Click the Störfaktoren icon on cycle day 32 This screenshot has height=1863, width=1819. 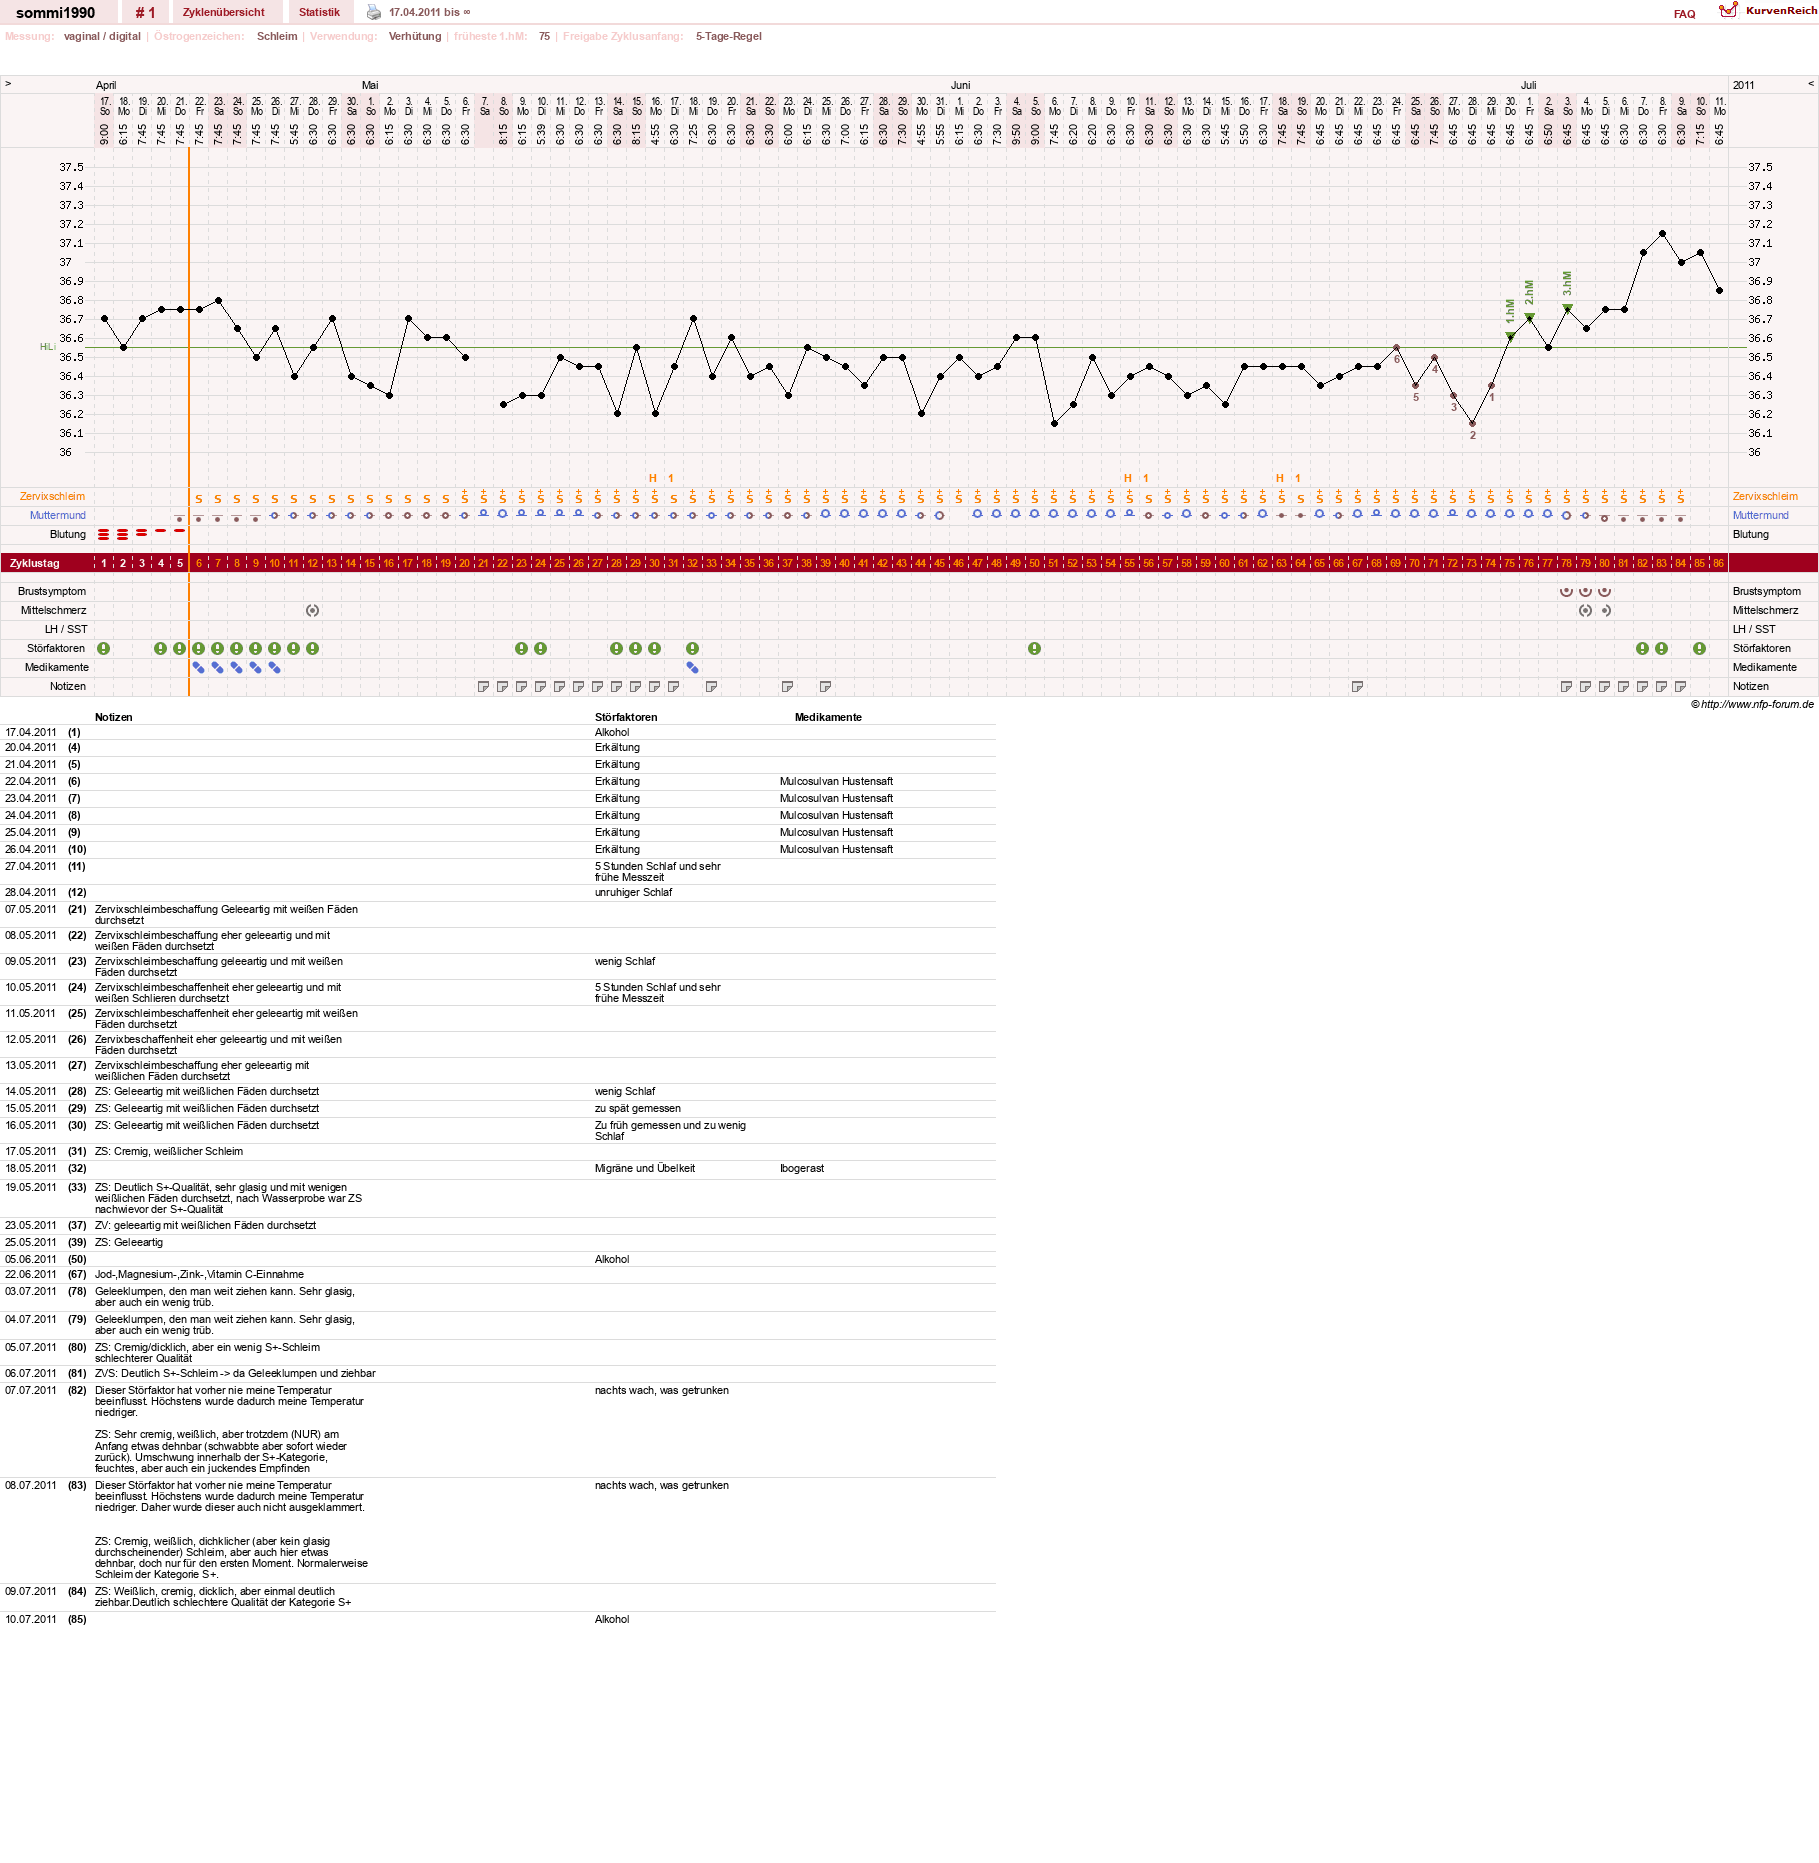point(693,648)
